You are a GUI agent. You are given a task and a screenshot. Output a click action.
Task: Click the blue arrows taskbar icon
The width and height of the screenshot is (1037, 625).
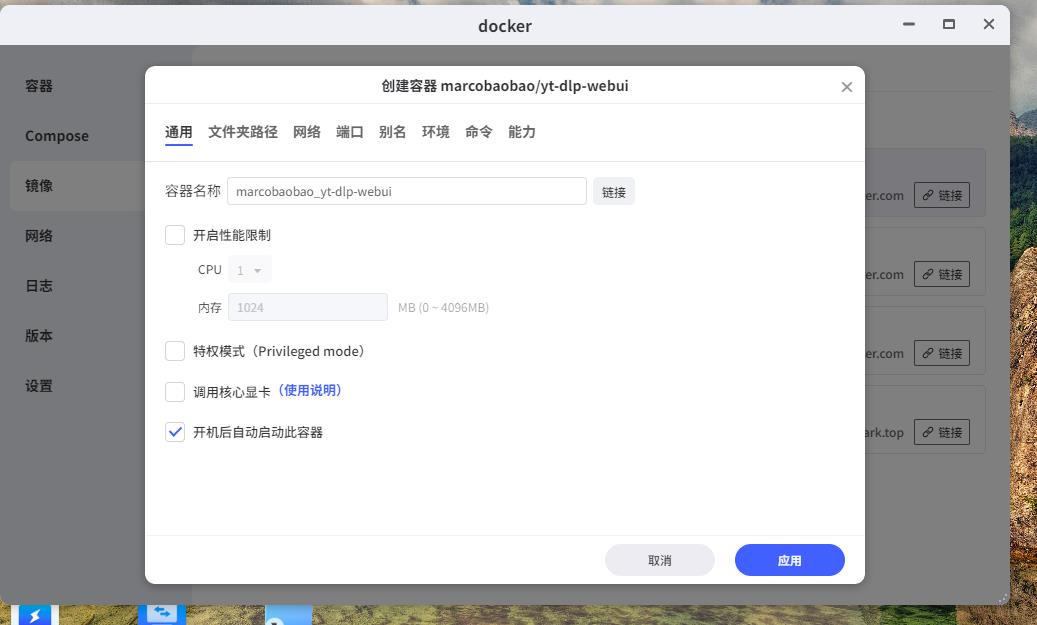point(162,614)
